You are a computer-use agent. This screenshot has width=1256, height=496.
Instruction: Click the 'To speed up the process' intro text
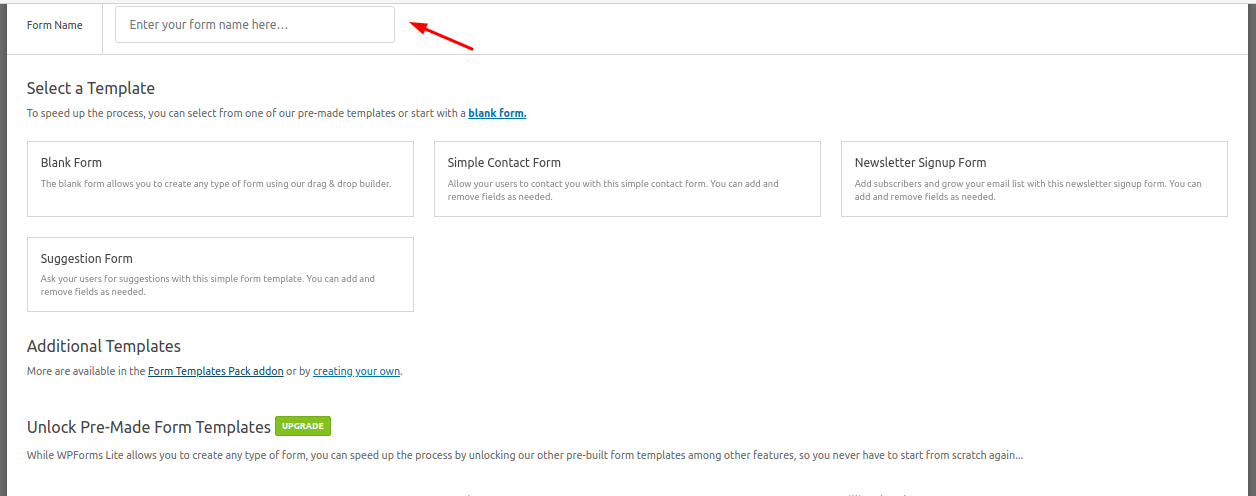tap(245, 113)
